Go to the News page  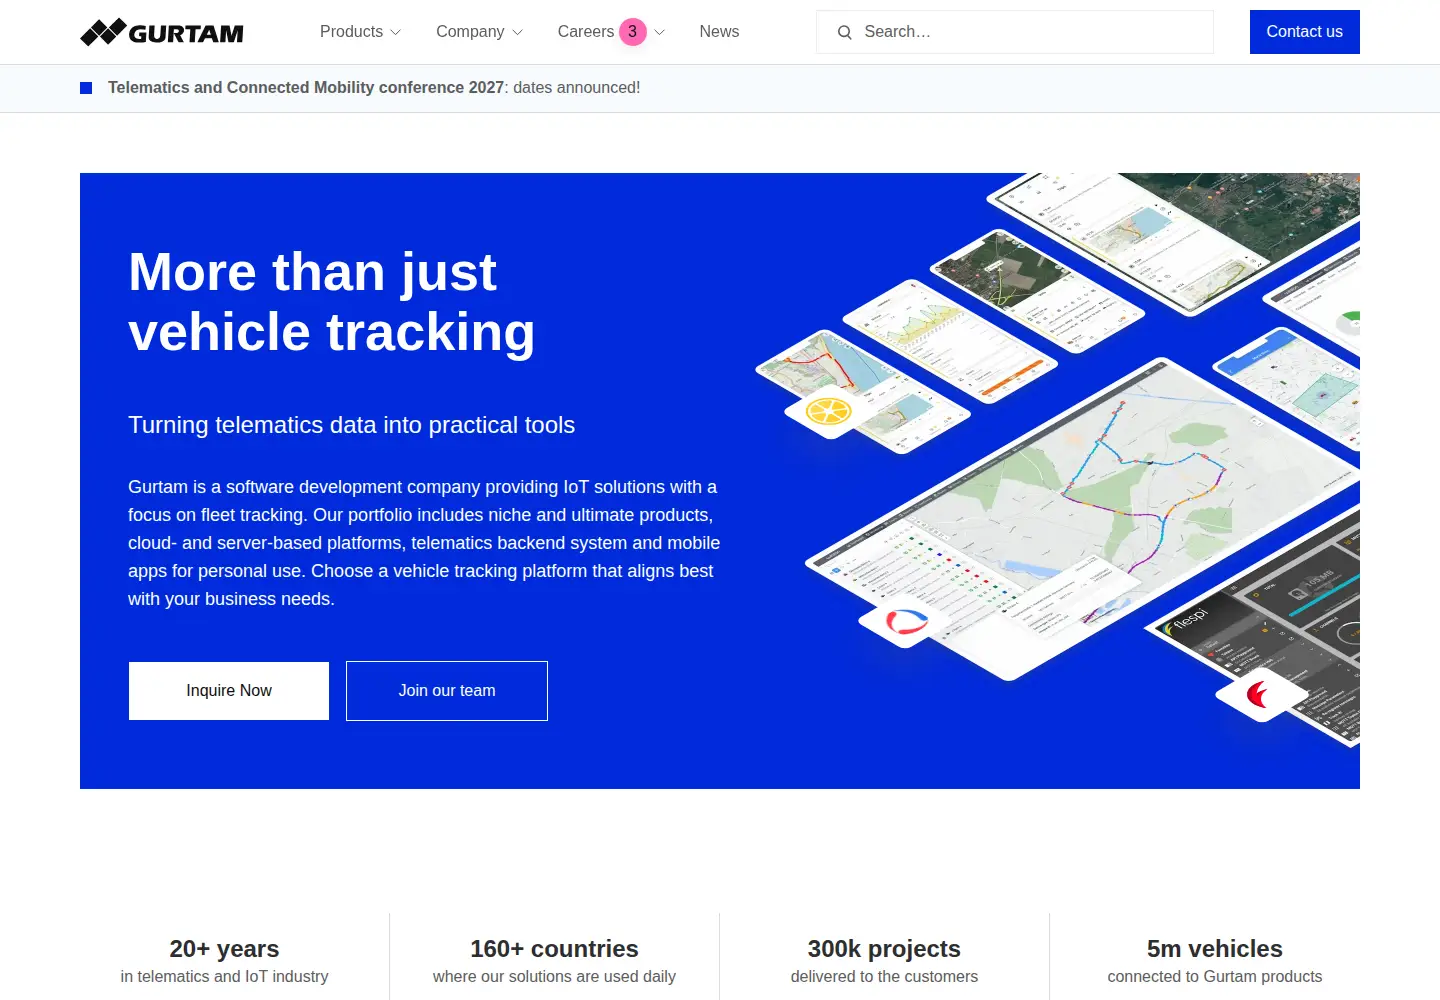[x=719, y=32]
